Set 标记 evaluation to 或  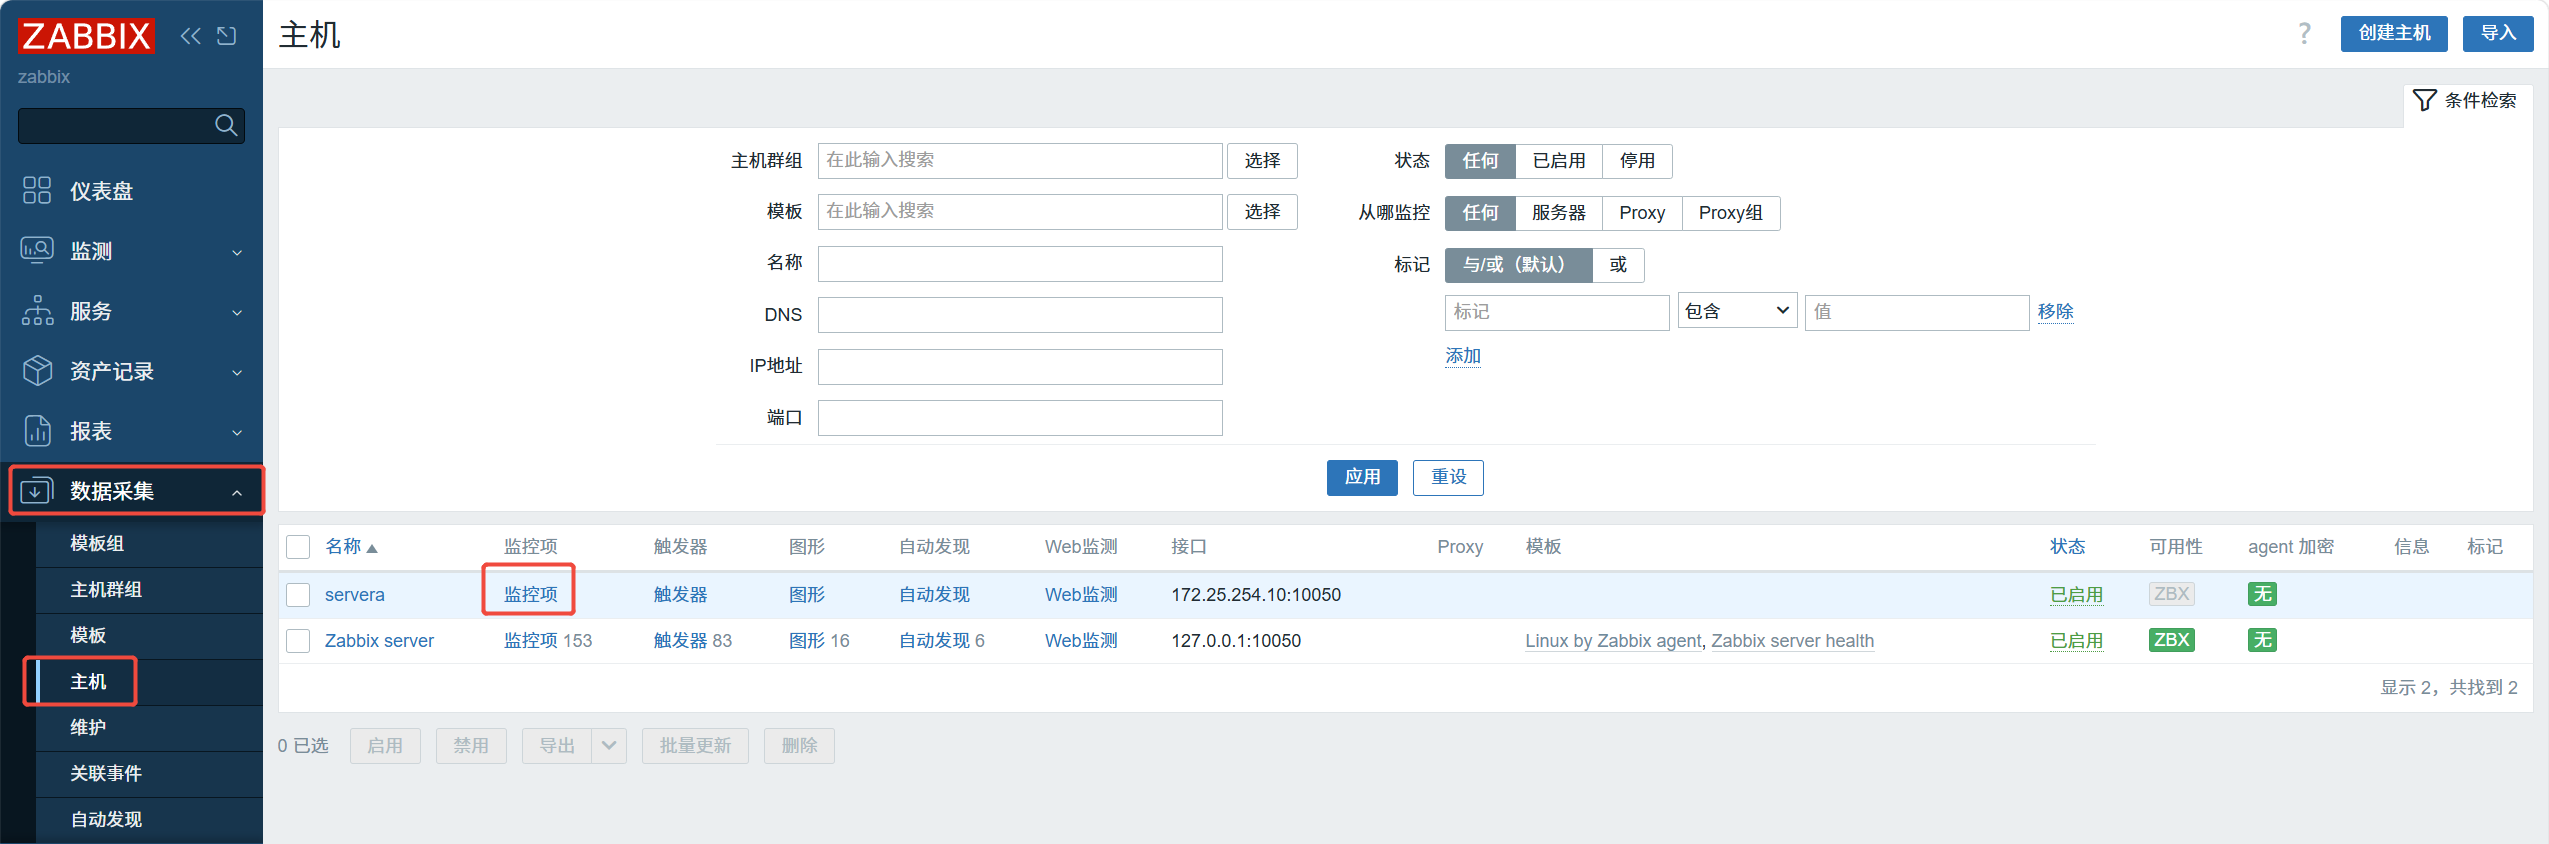[x=1618, y=265]
